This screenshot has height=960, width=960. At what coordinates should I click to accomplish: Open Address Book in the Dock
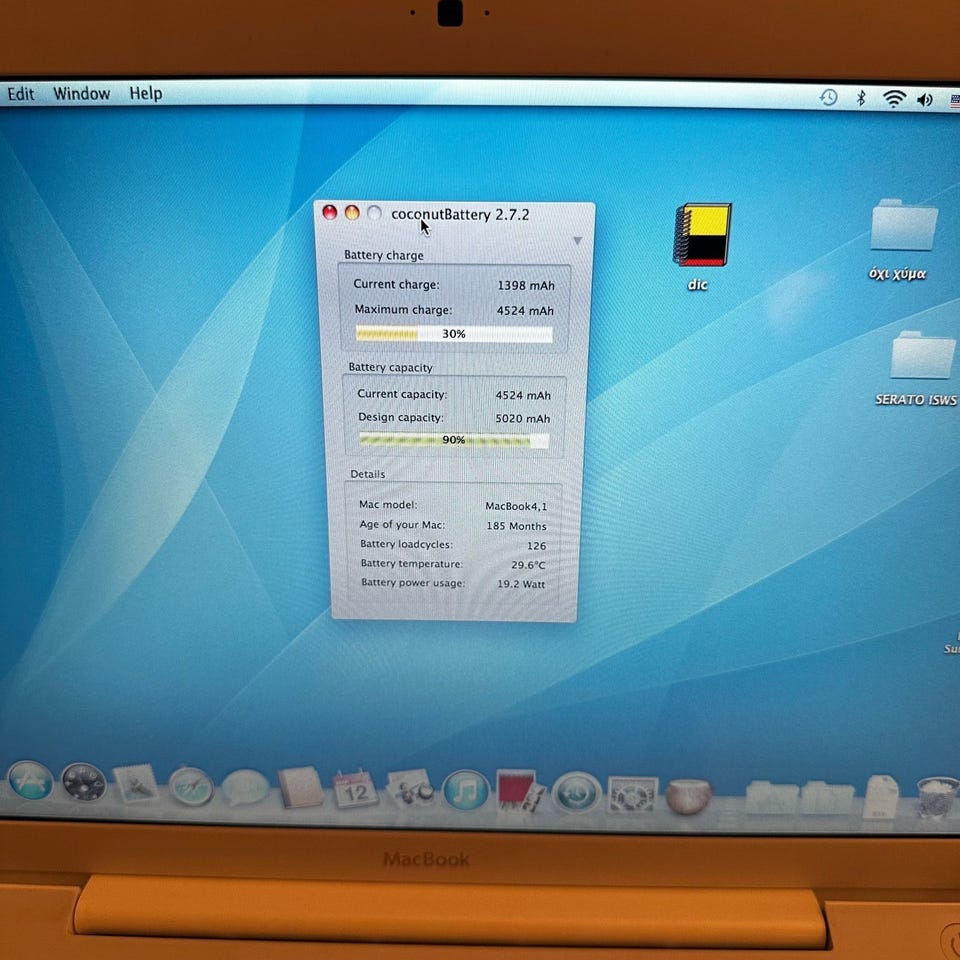pyautogui.click(x=300, y=787)
